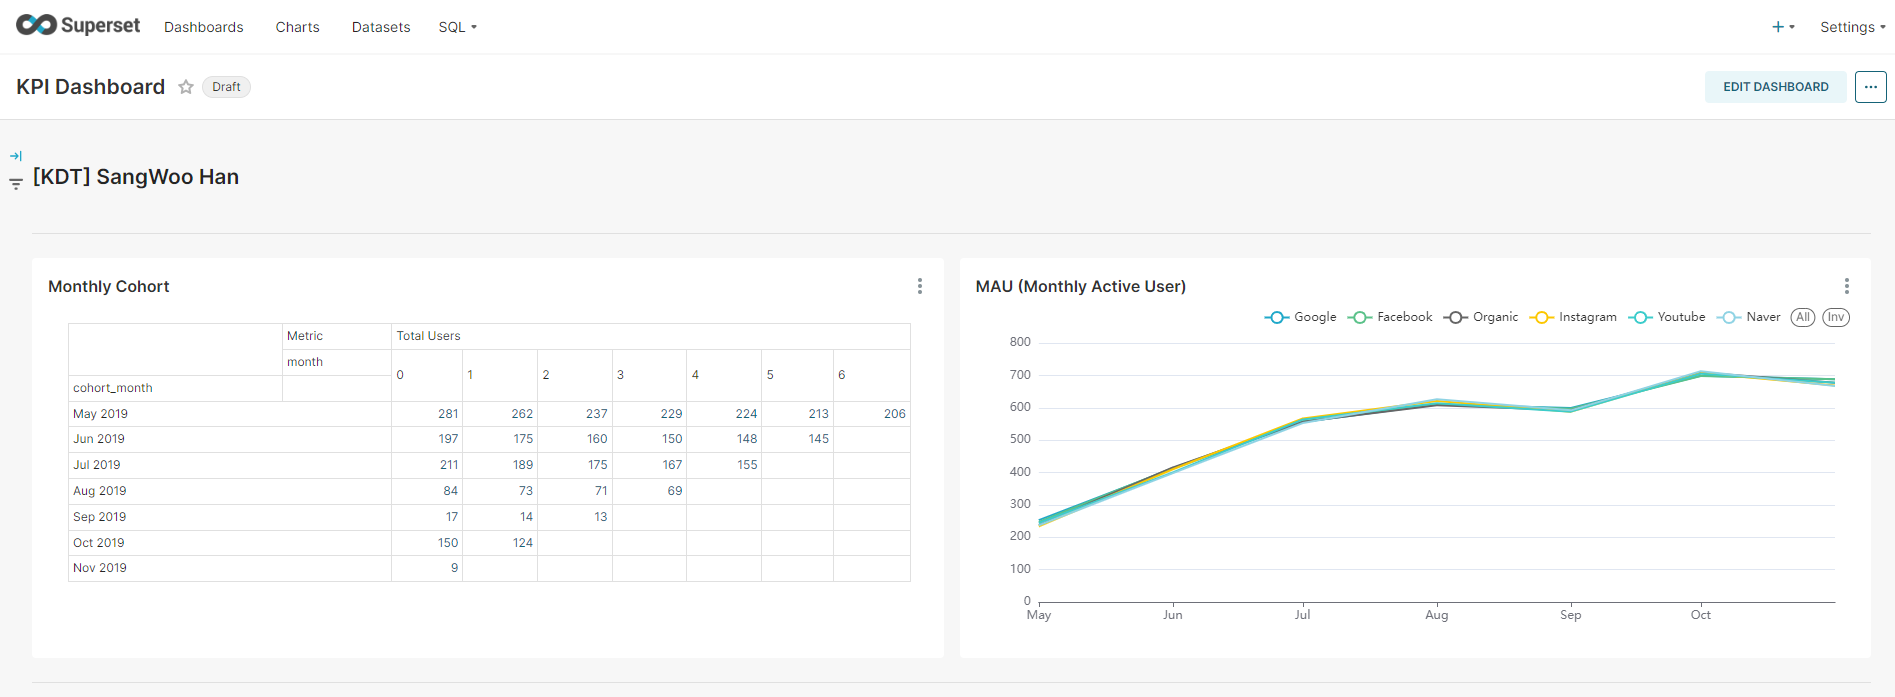Toggle the Facebook series in legend
Viewport: 1895px width, 697px height.
[x=1390, y=317]
